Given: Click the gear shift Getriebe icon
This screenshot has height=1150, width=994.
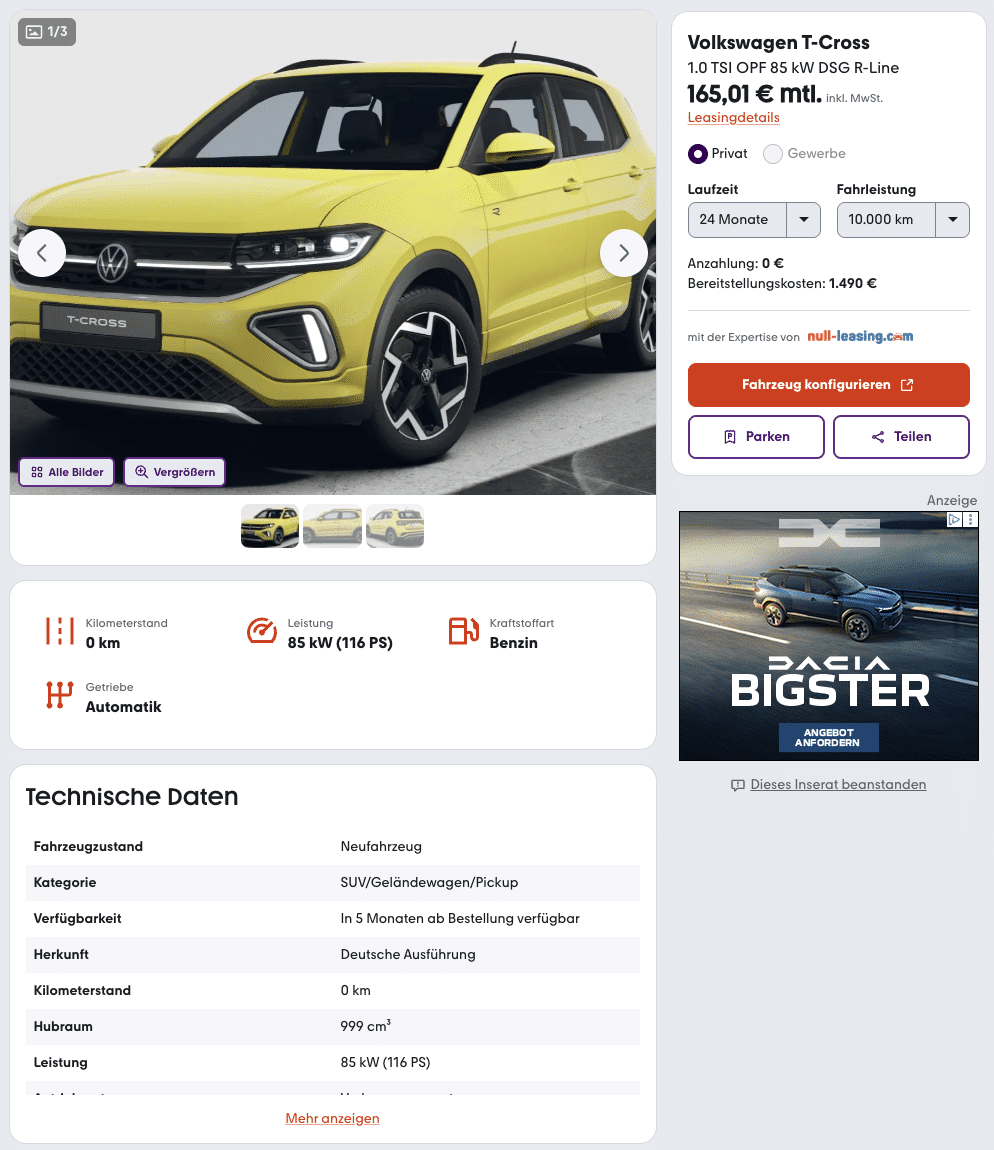Looking at the screenshot, I should click(x=59, y=695).
